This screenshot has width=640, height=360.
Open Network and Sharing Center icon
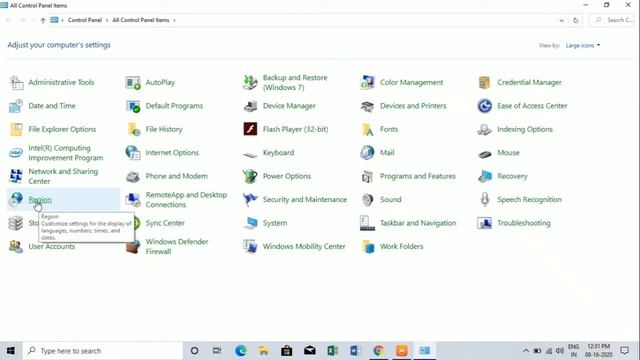click(16, 176)
